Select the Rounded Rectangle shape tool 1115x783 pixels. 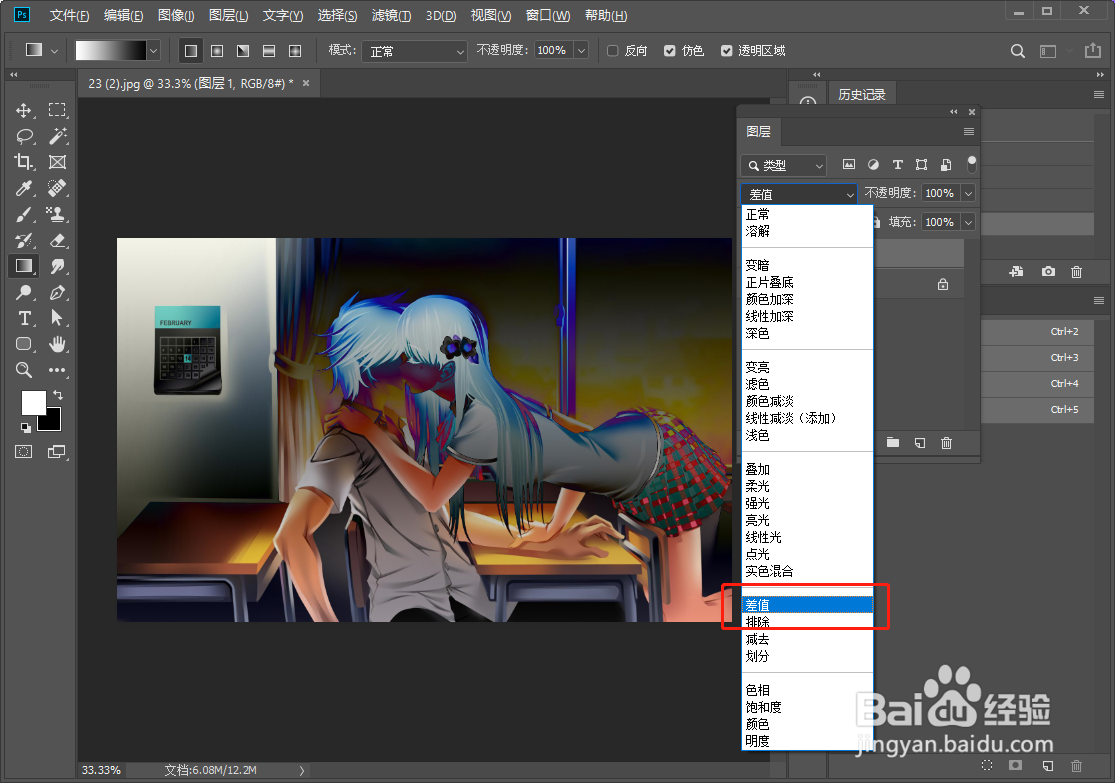pyautogui.click(x=24, y=344)
